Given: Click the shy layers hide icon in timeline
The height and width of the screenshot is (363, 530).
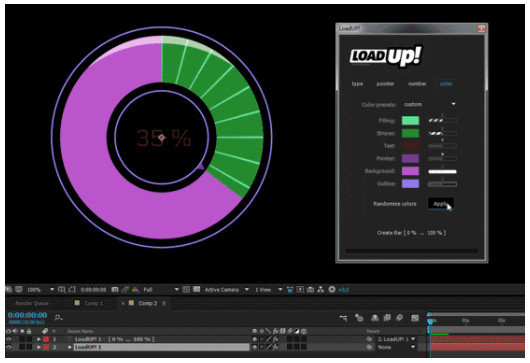Looking at the screenshot, I should coord(375,318).
